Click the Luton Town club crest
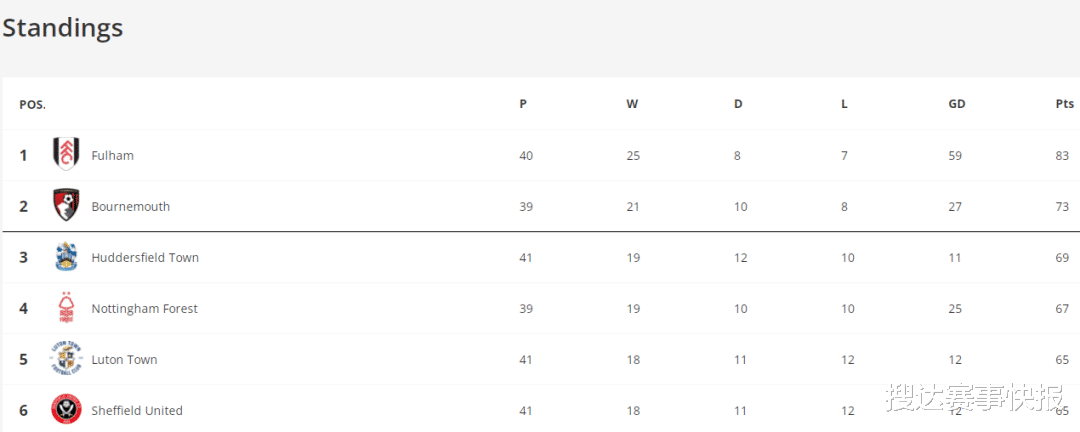Viewport: 1080px width, 432px height. [x=66, y=359]
